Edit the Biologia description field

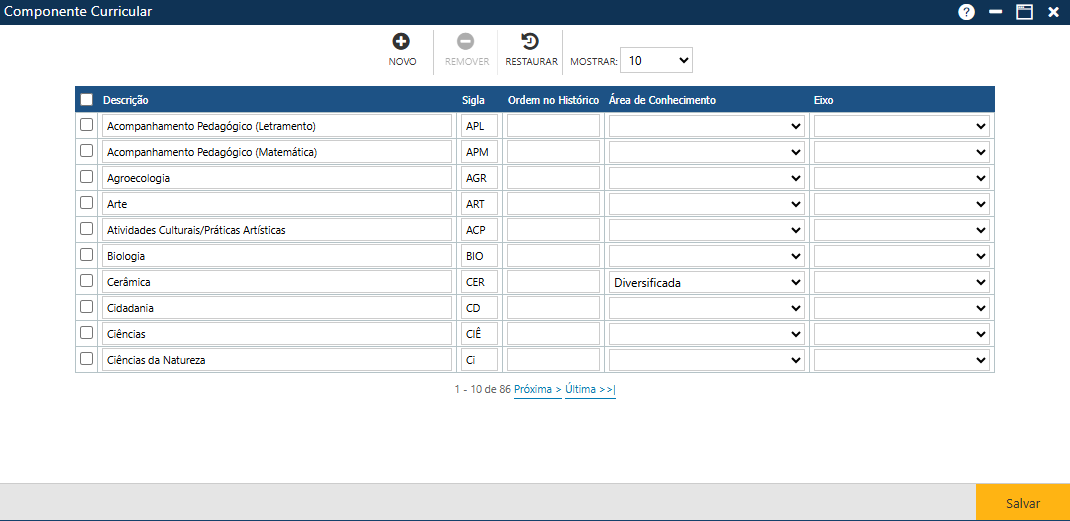(277, 255)
